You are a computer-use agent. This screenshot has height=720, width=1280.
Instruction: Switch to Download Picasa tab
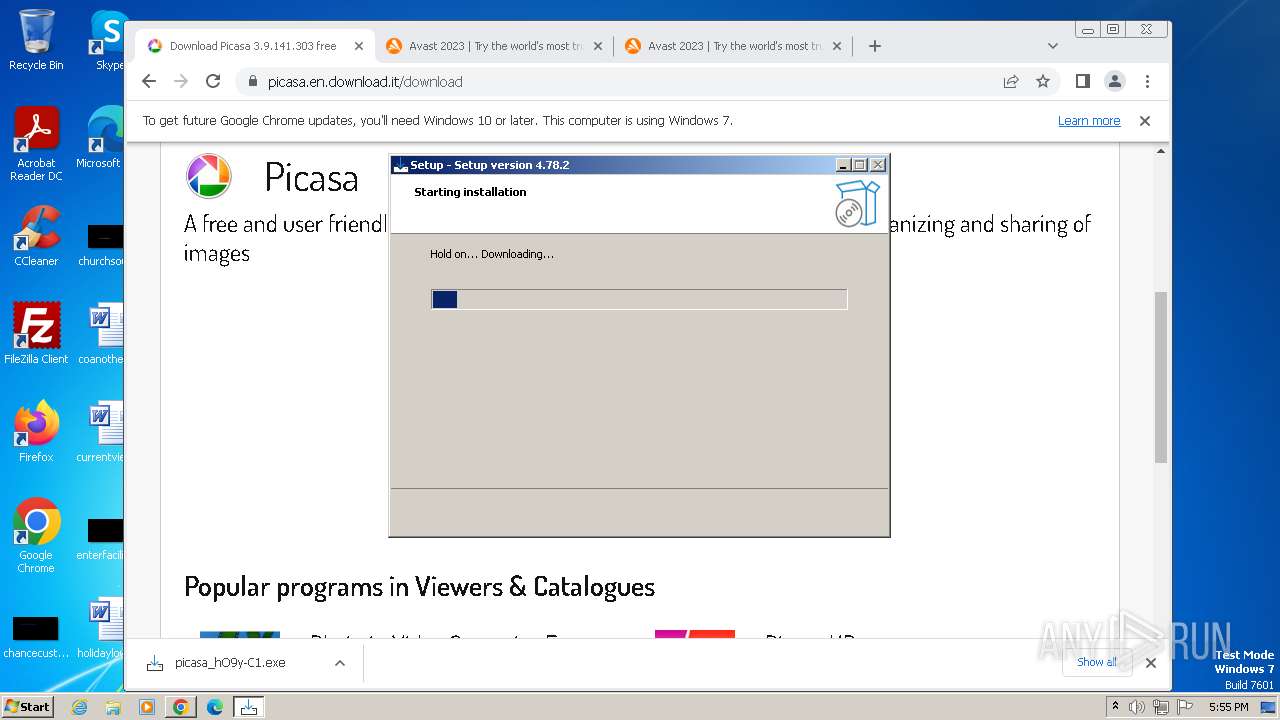253,46
